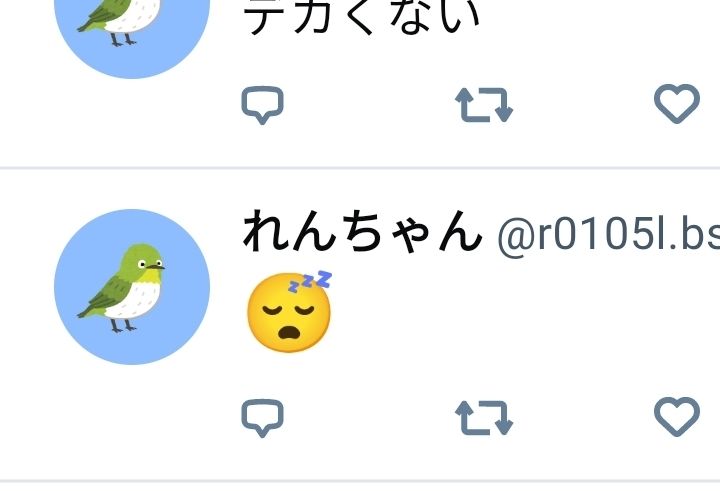Like れんちゃん's sleeping emoji post

click(x=677, y=417)
